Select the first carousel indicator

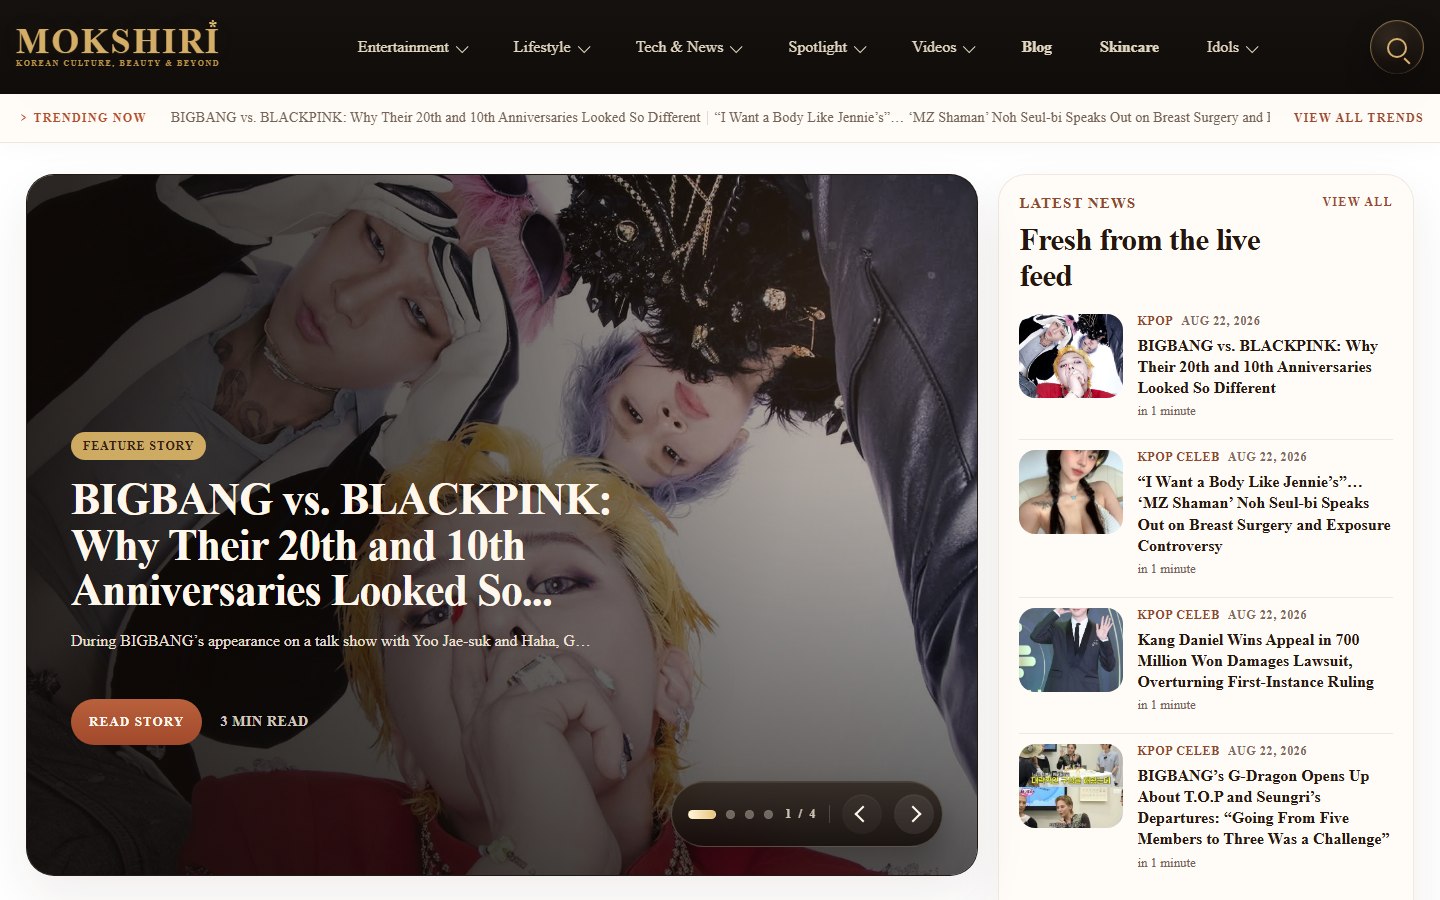pyautogui.click(x=702, y=814)
